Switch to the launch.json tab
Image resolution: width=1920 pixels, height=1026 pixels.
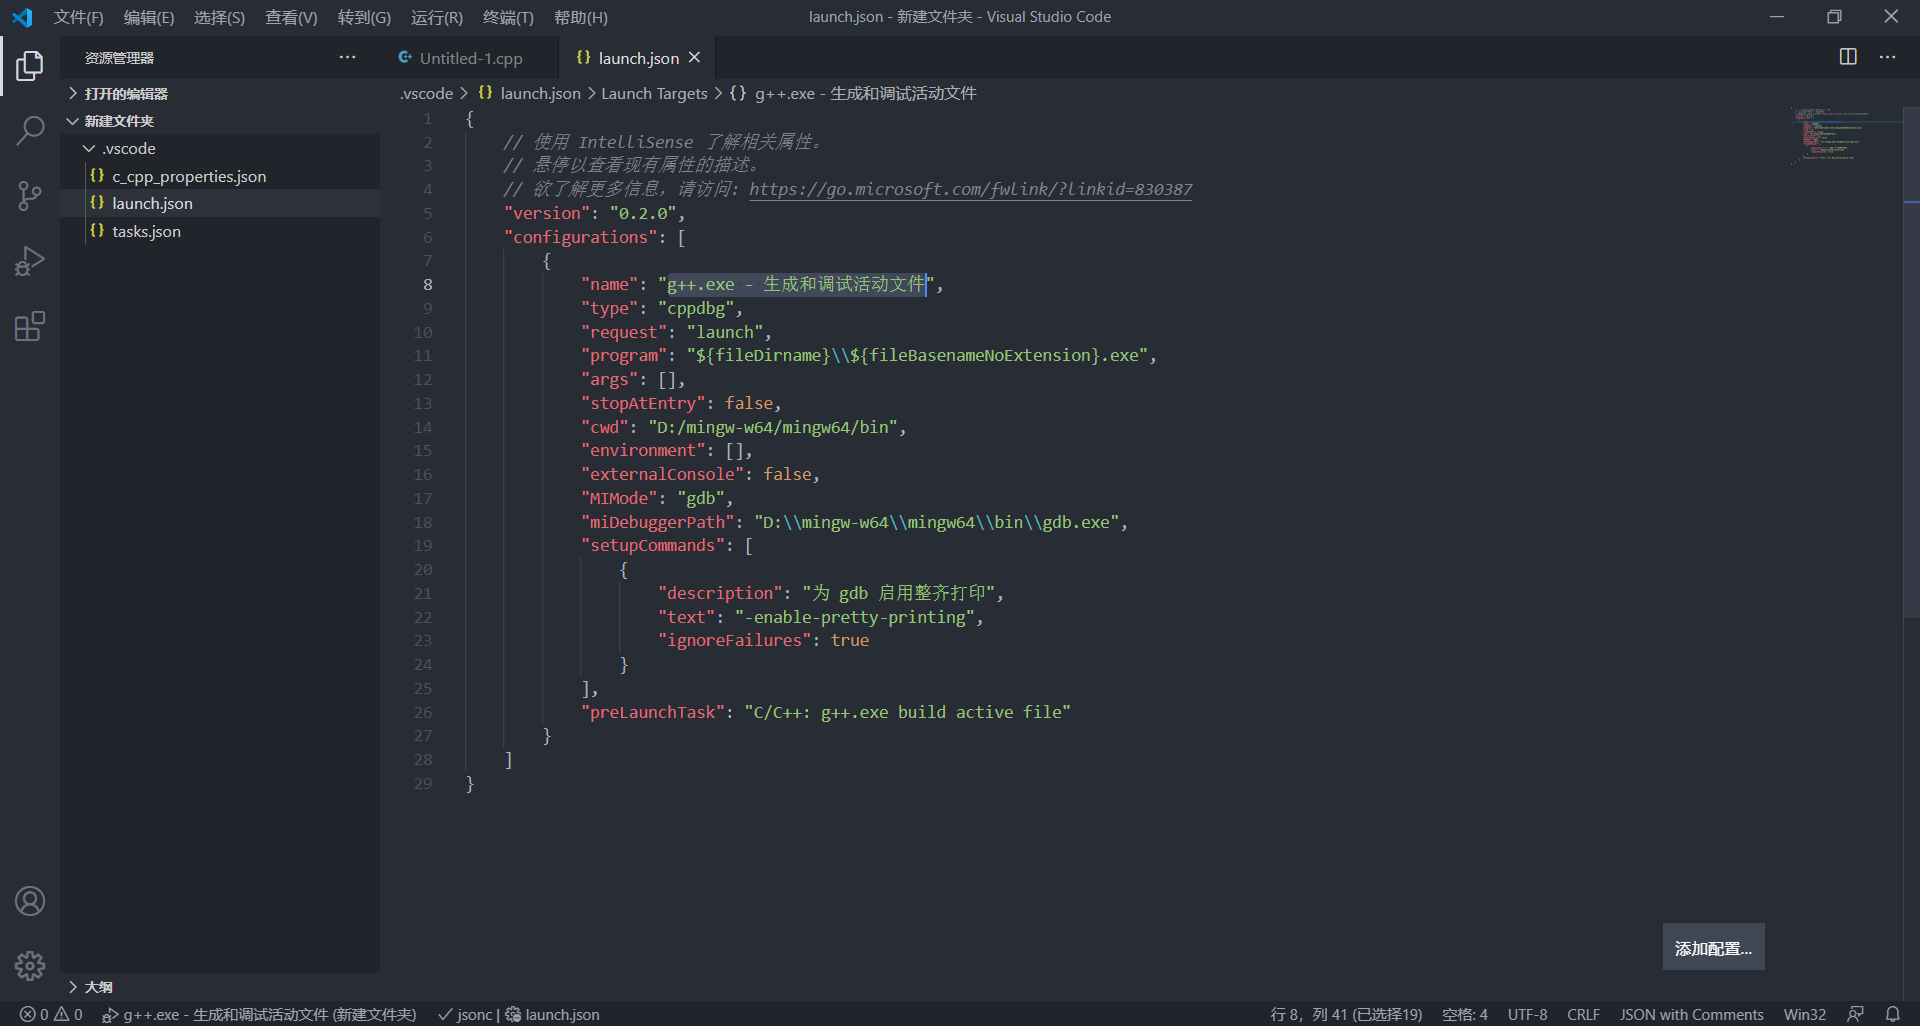click(x=638, y=58)
